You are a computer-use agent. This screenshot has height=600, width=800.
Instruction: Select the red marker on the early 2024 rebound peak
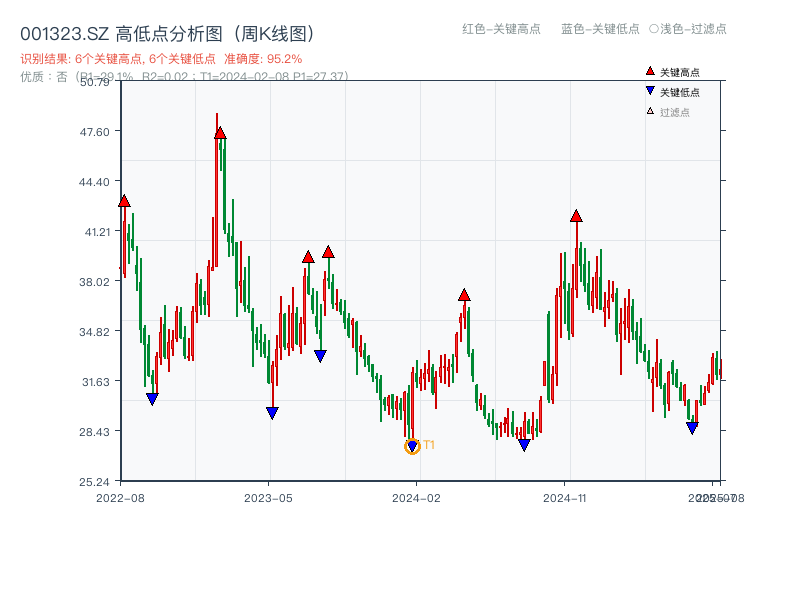click(x=464, y=293)
